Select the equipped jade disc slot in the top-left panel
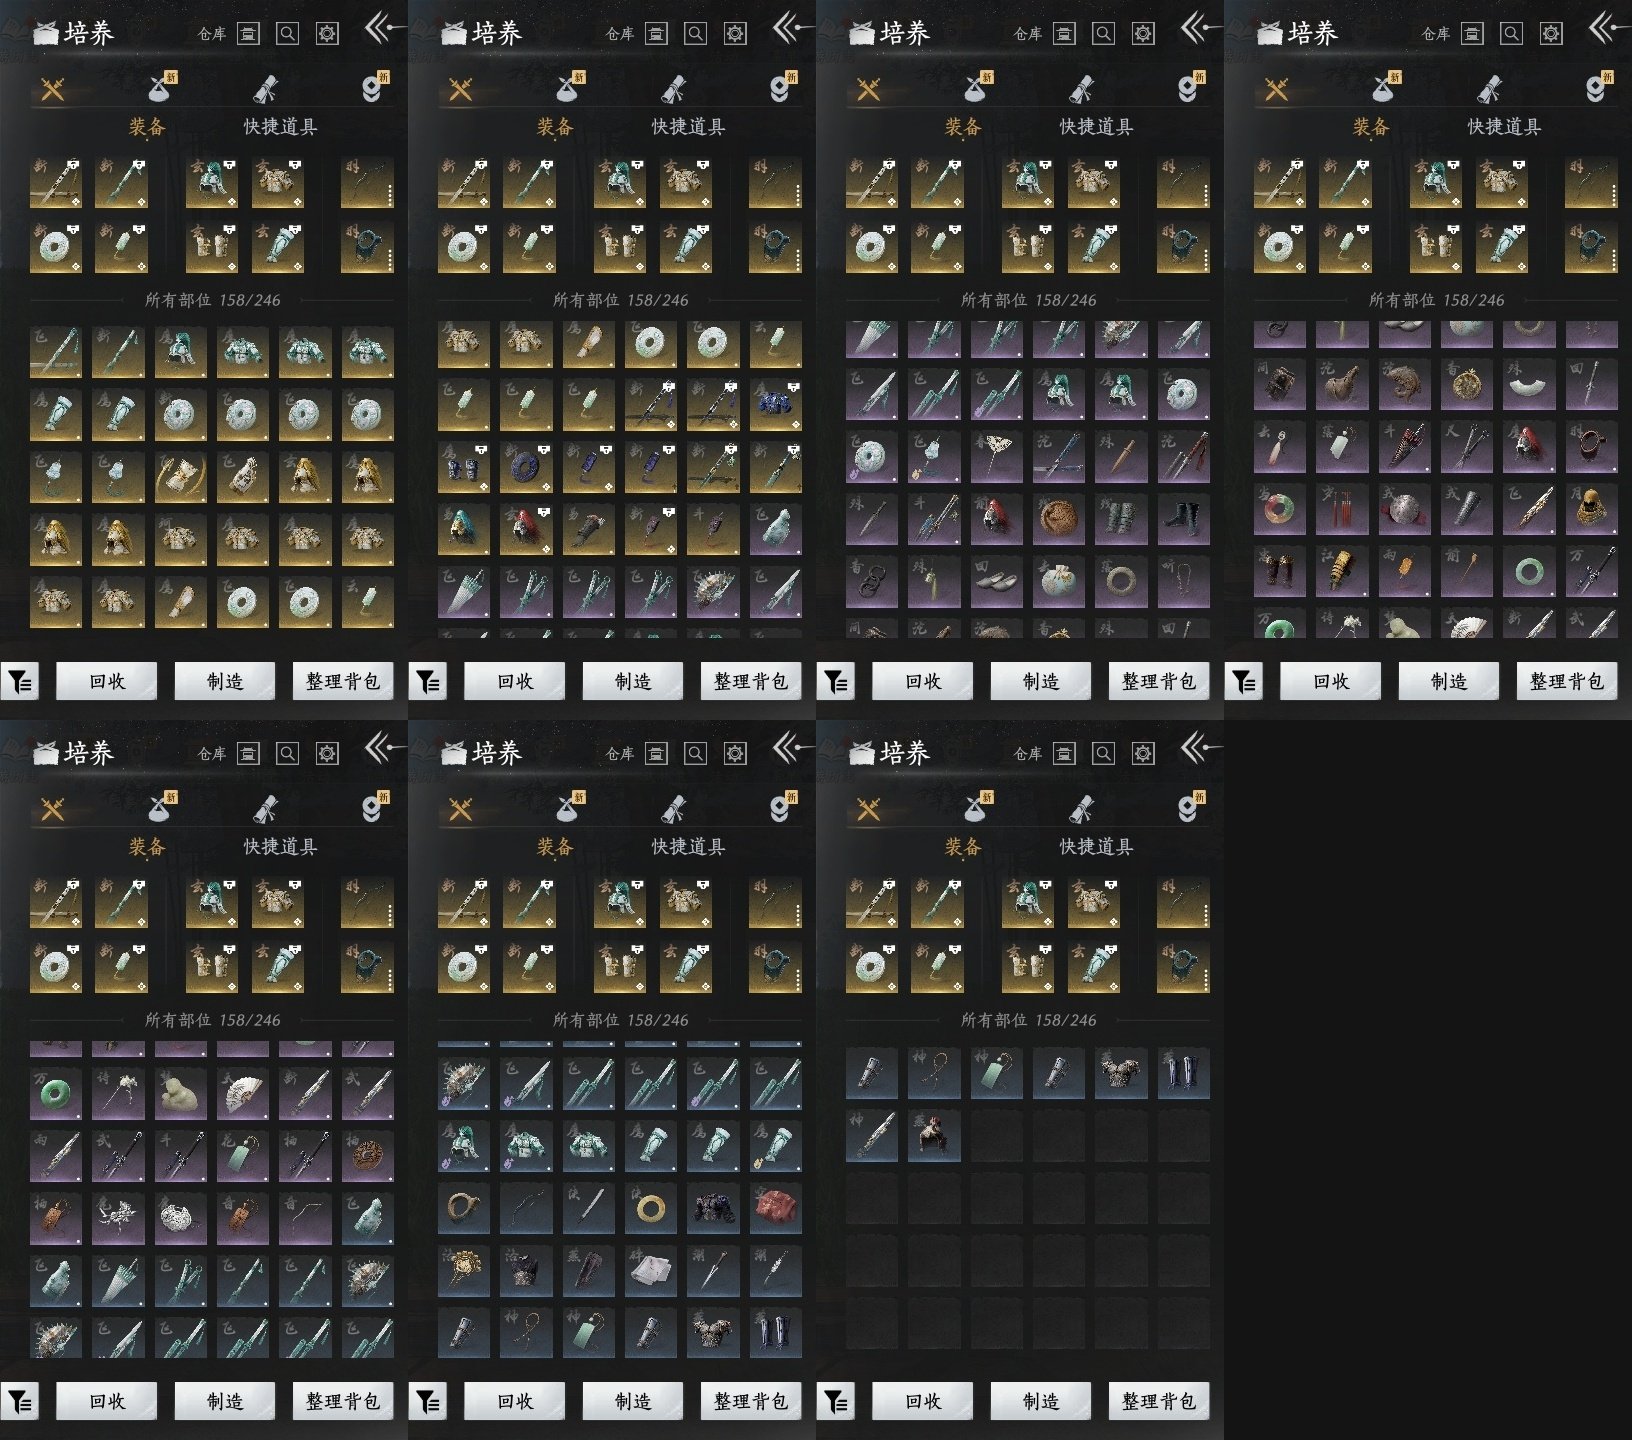1632x1440 pixels. tap(56, 248)
